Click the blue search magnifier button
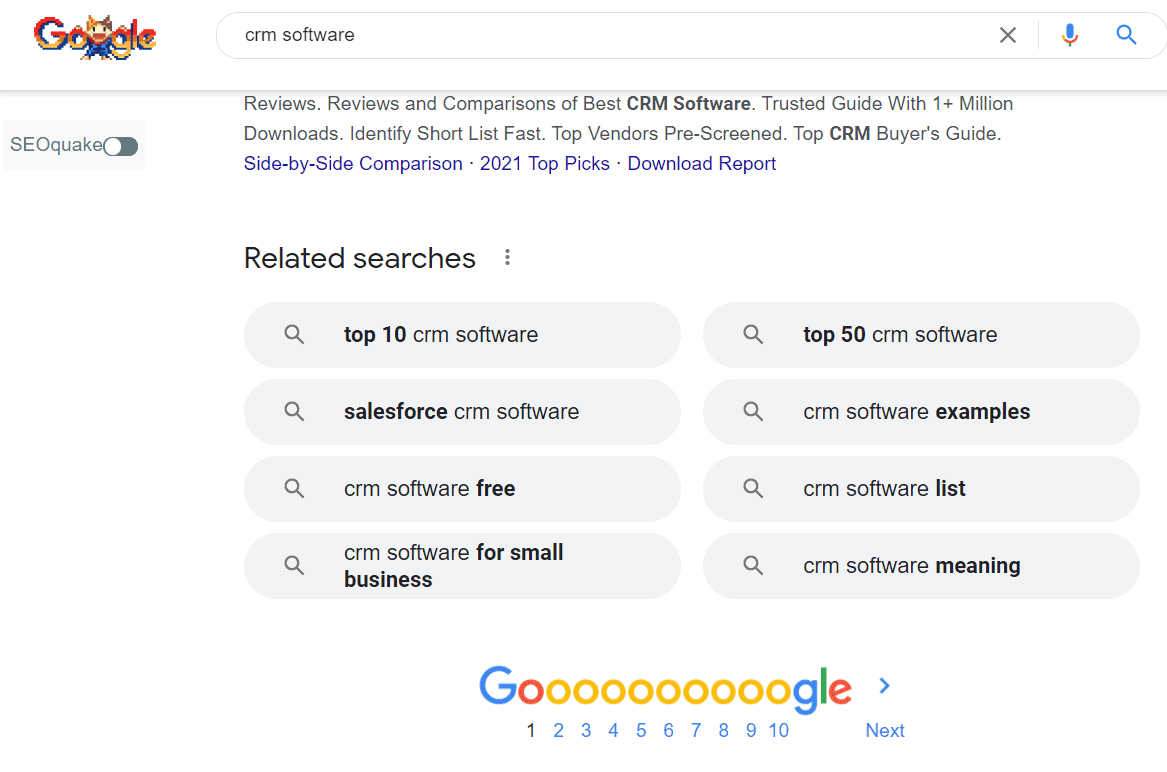This screenshot has height=772, width=1167. coord(1126,36)
